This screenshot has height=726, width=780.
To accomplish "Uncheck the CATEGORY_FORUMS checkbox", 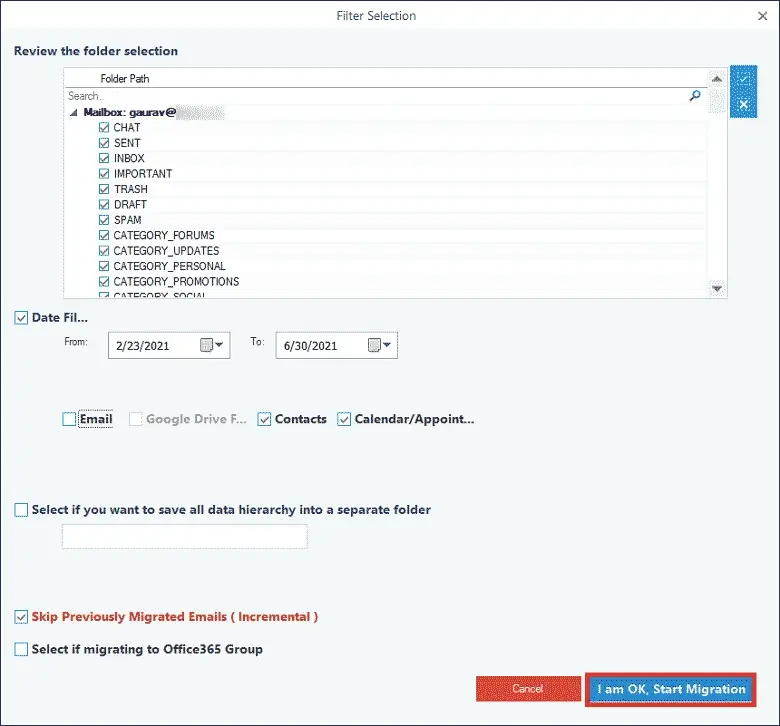I will (x=103, y=235).
